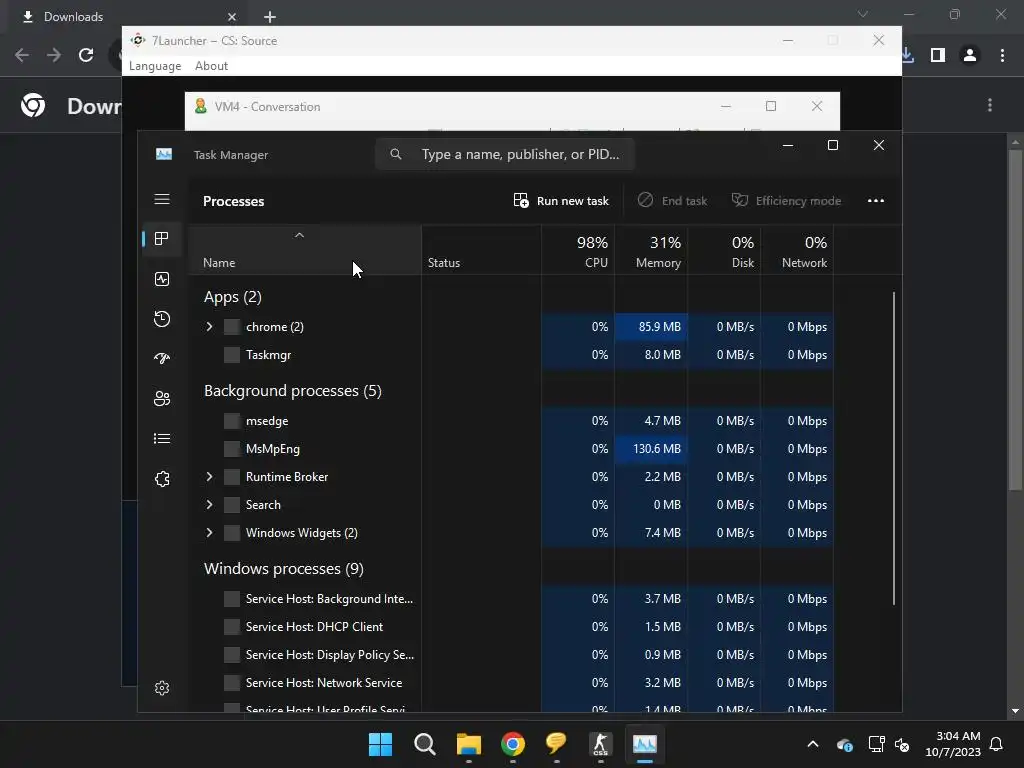Screen dimensions: 1024x768
Task: Focus the Task Manager search box
Action: (504, 154)
